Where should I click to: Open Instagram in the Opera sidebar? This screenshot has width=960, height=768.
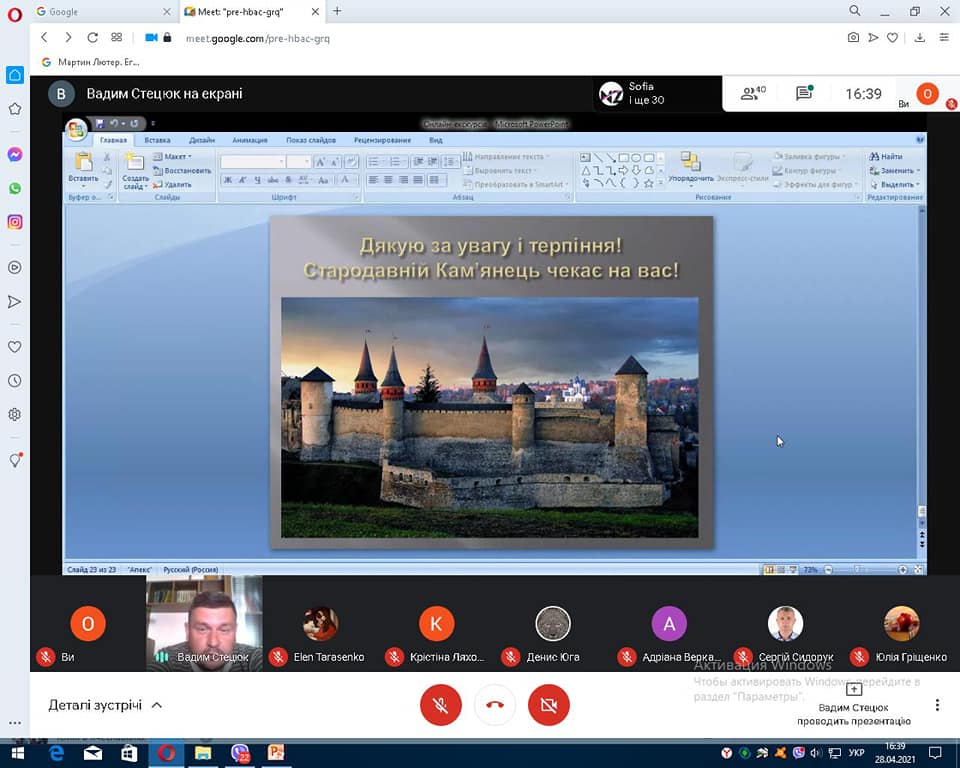tap(15, 222)
